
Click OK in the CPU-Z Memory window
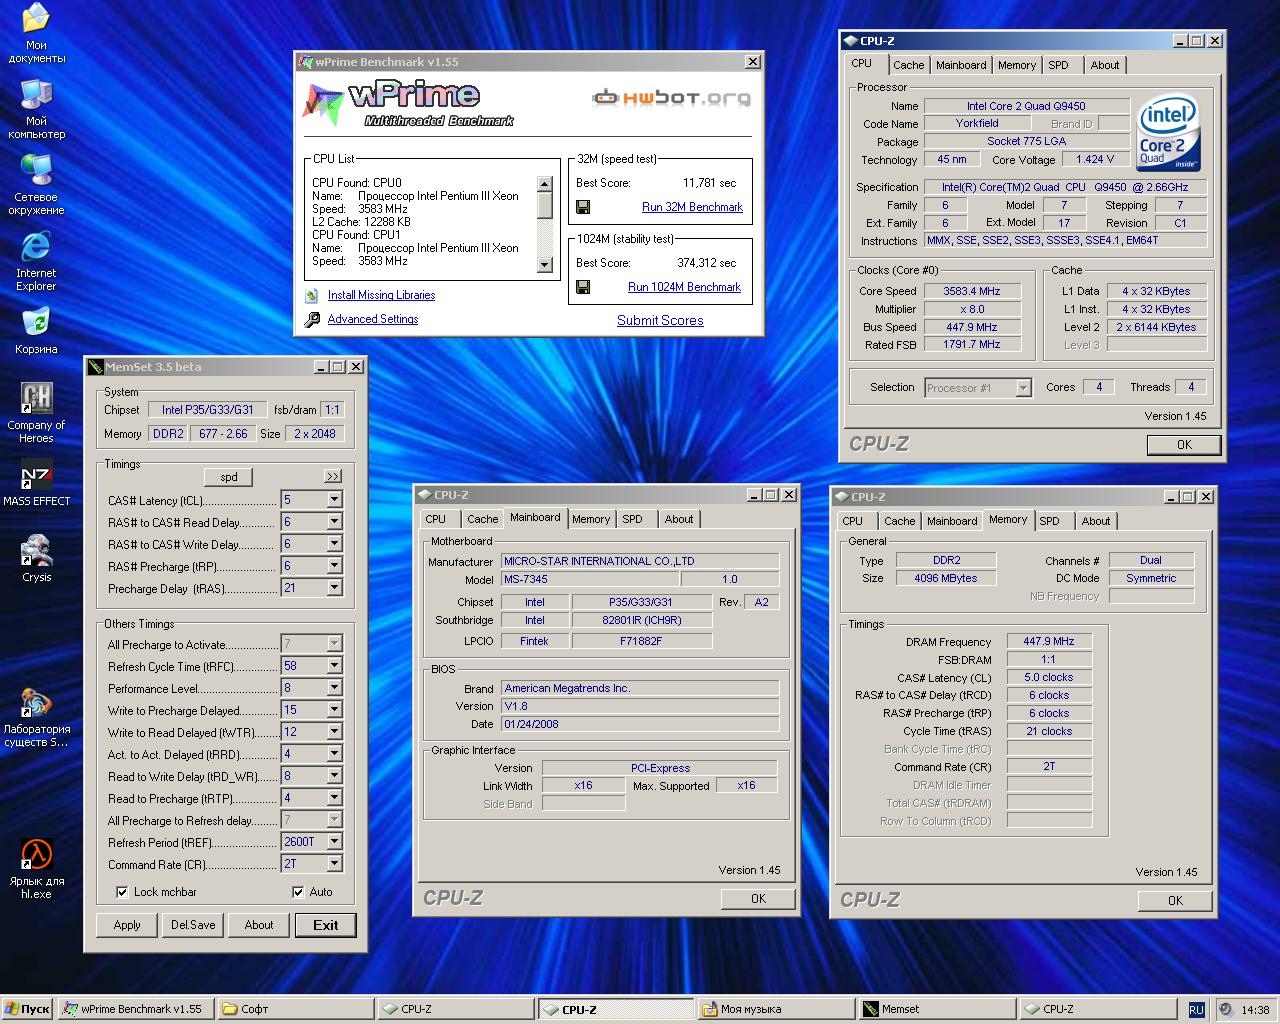[x=1175, y=901]
